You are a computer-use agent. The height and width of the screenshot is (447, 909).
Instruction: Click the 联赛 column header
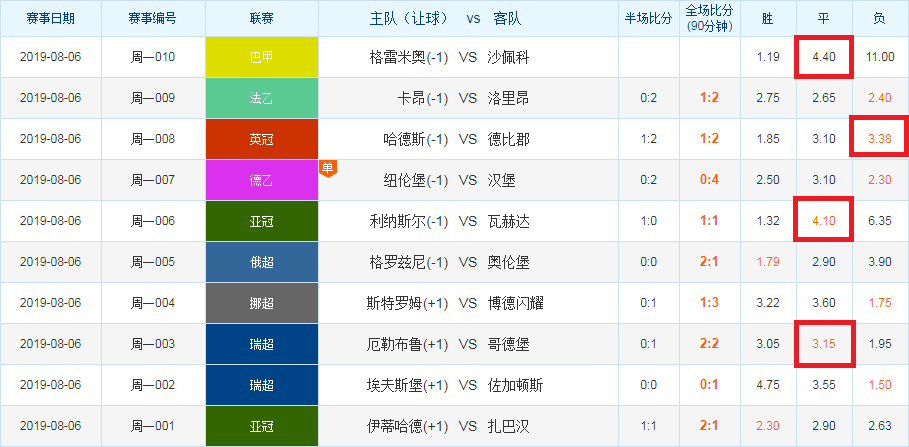click(x=262, y=19)
